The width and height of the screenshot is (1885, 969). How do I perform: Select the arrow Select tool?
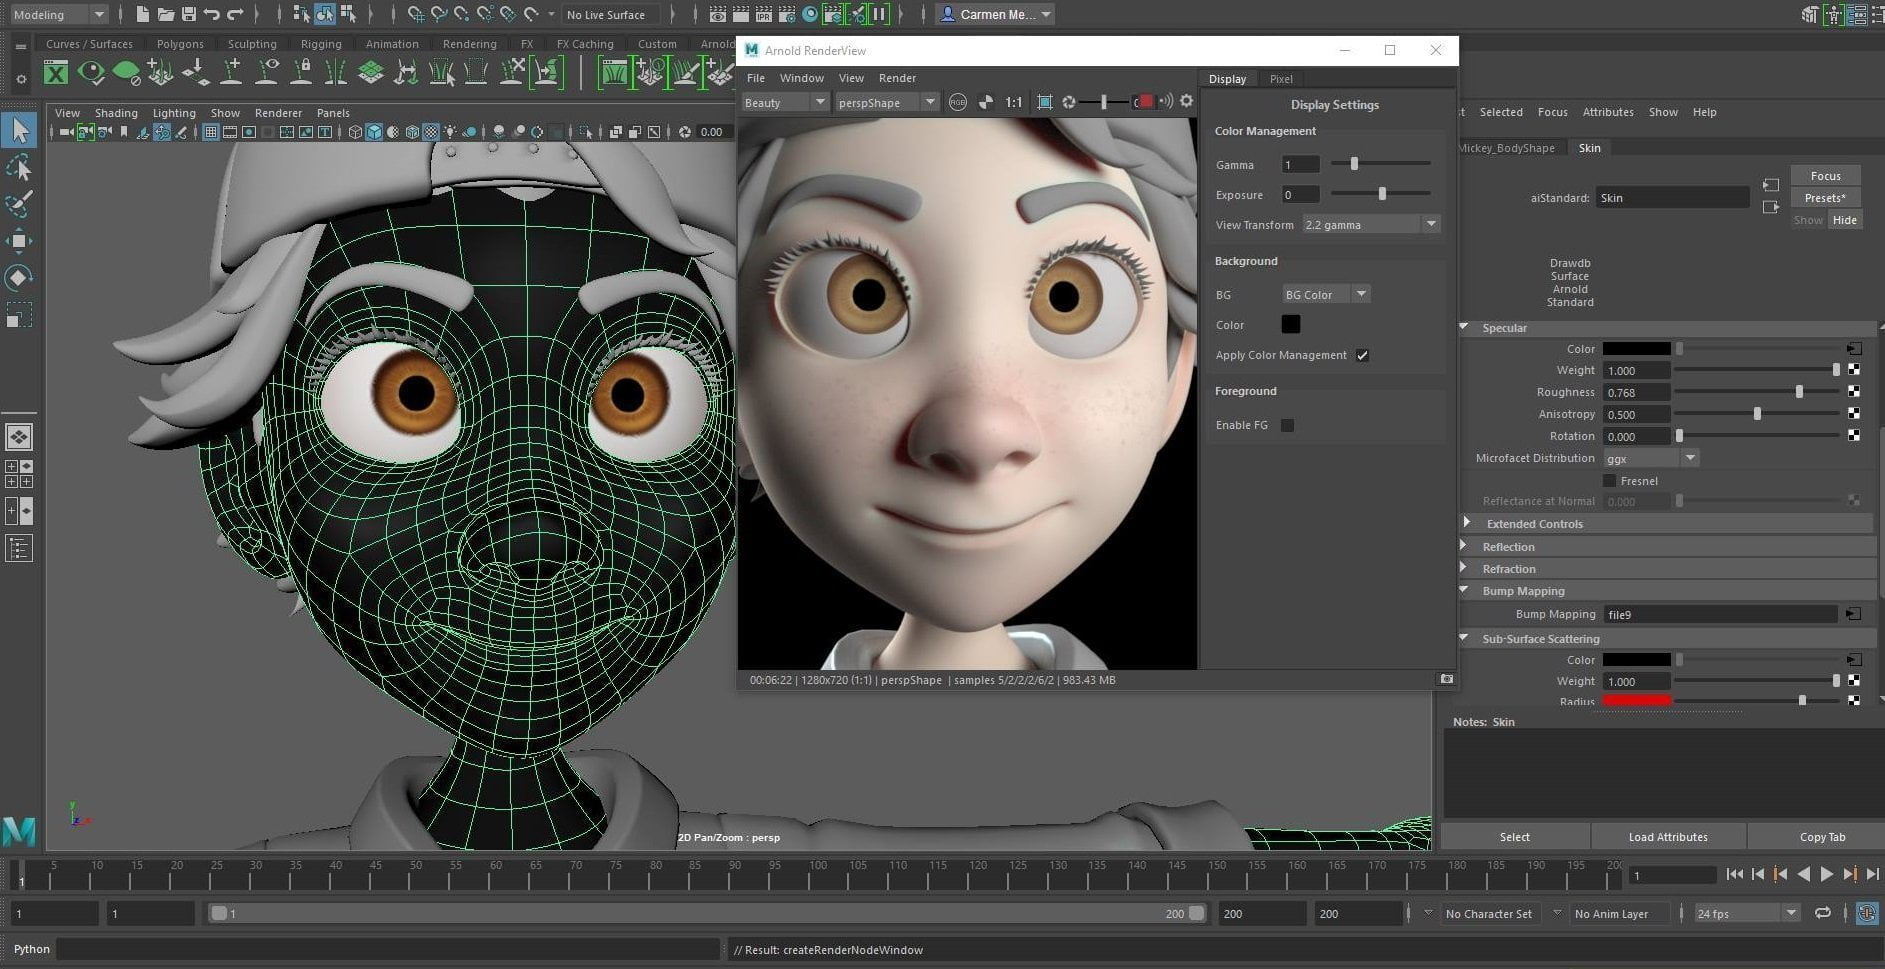(x=20, y=130)
